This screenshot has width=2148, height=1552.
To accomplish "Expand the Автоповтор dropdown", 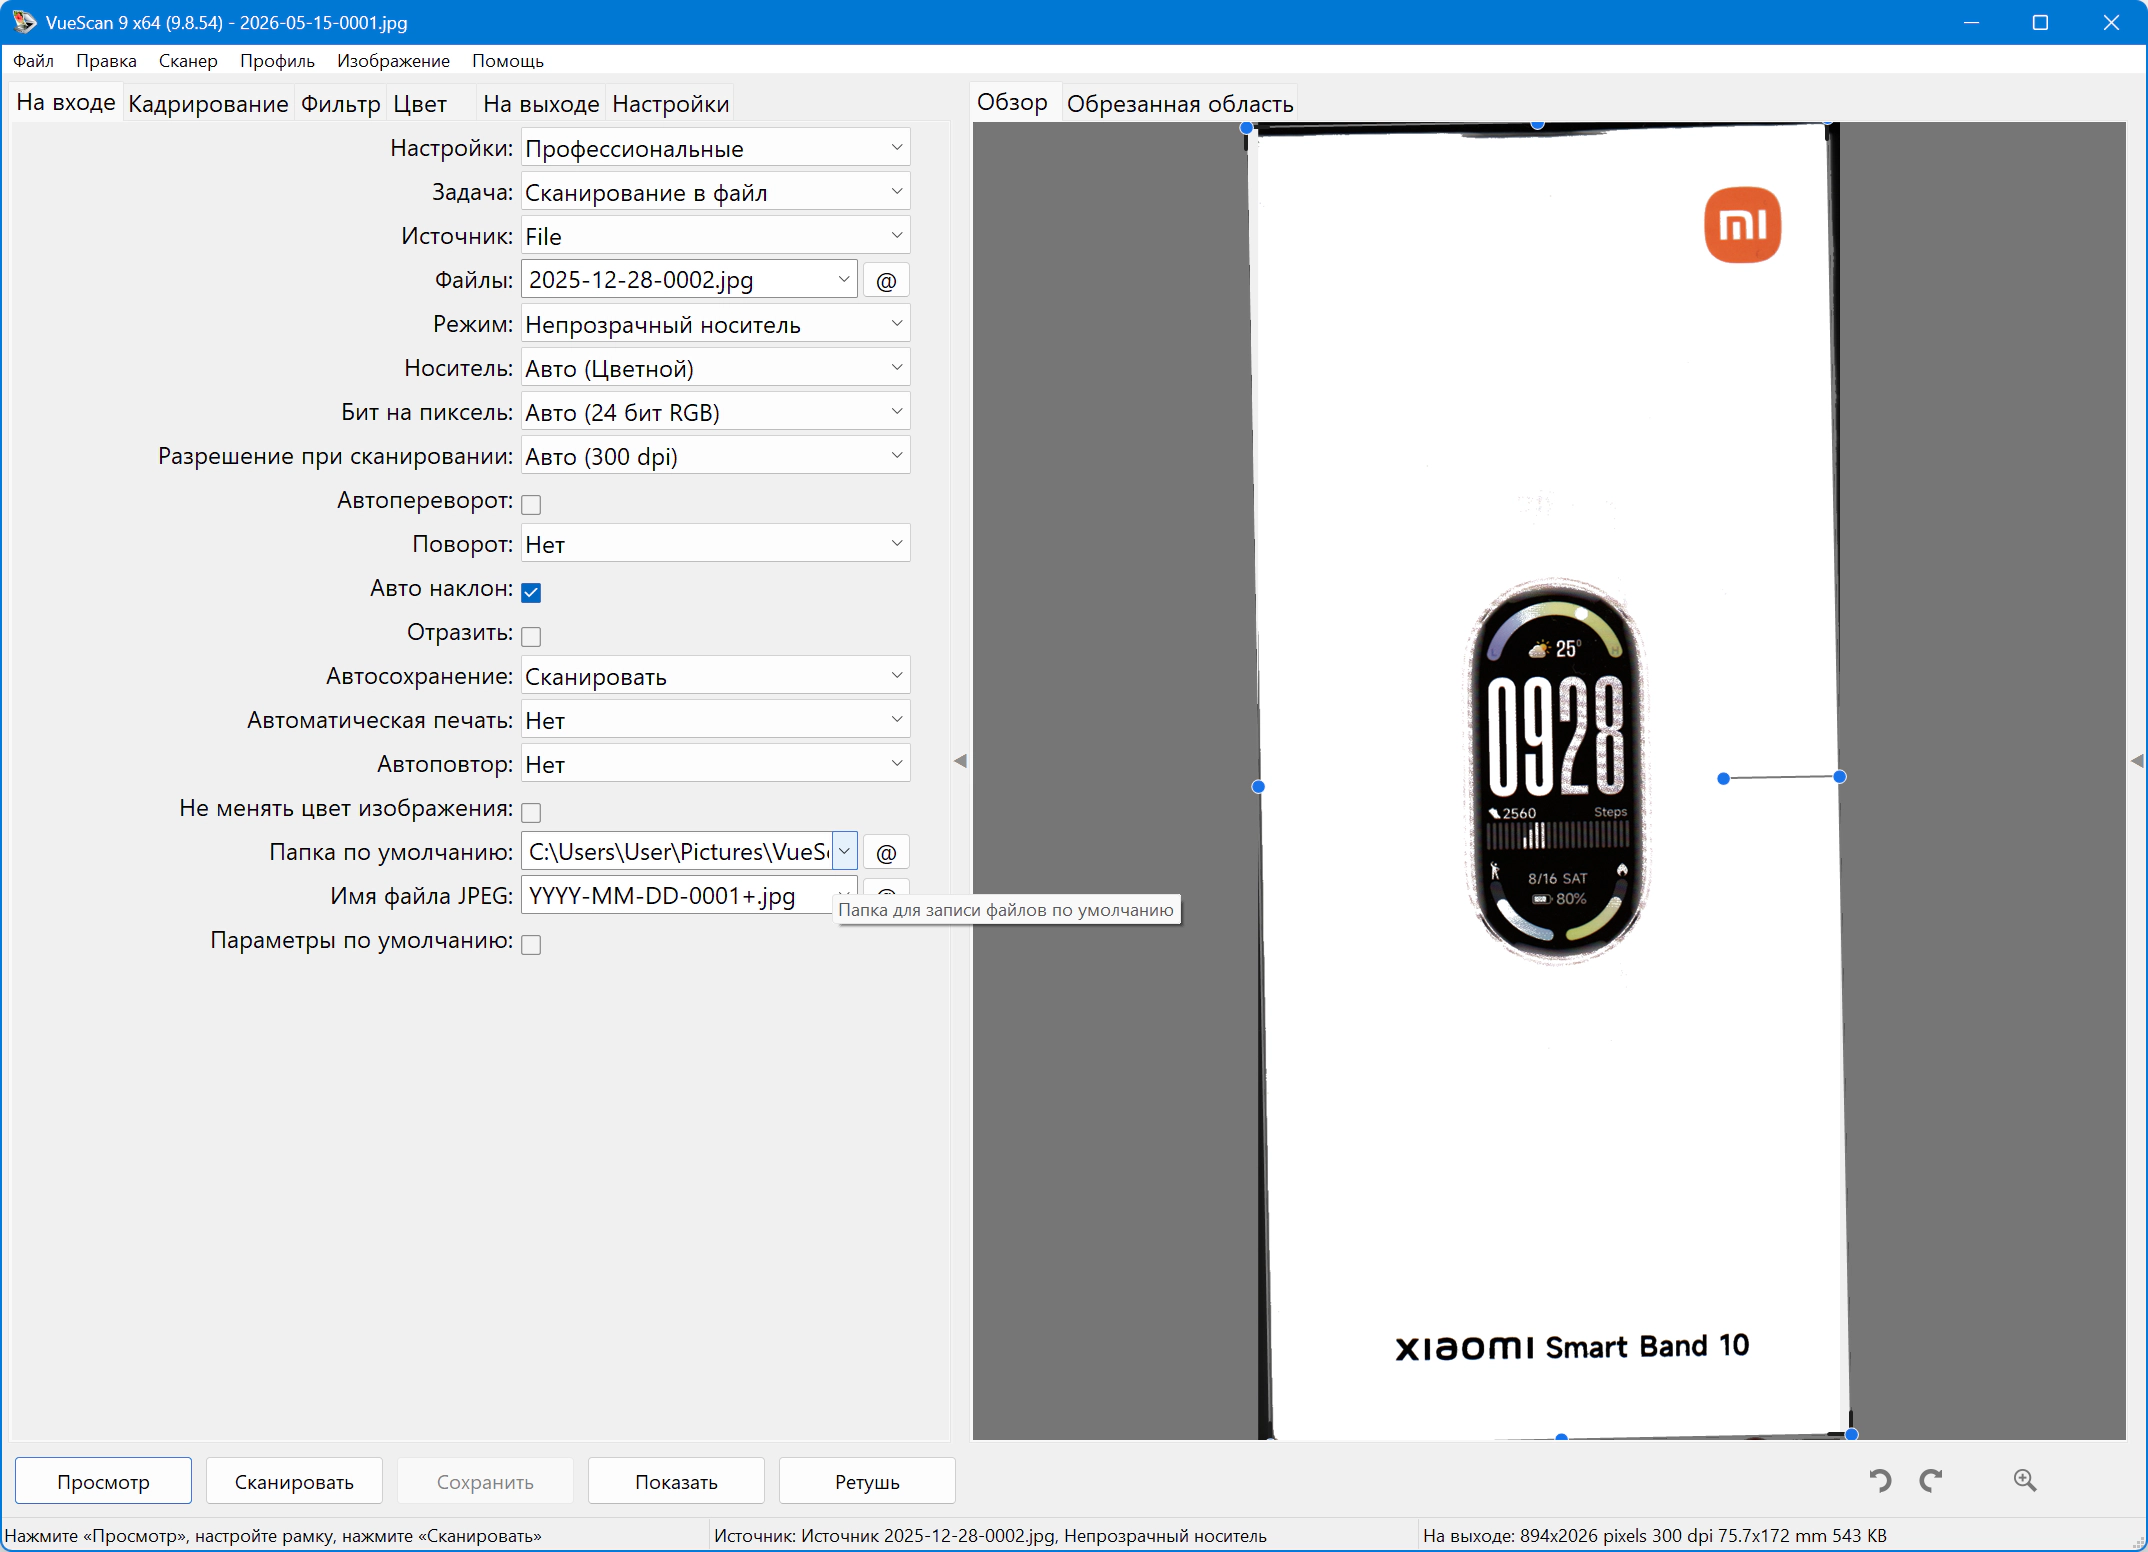I will tap(715, 764).
